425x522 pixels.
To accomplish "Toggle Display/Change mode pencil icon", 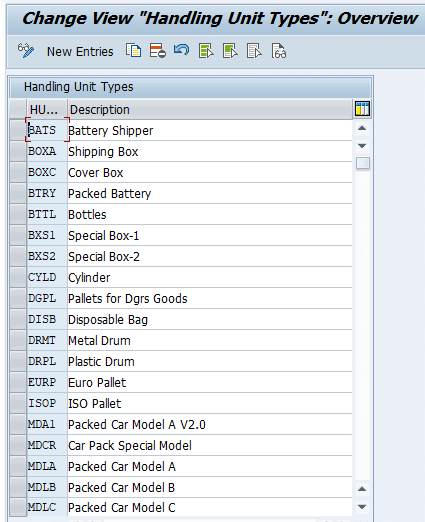I will [26, 51].
